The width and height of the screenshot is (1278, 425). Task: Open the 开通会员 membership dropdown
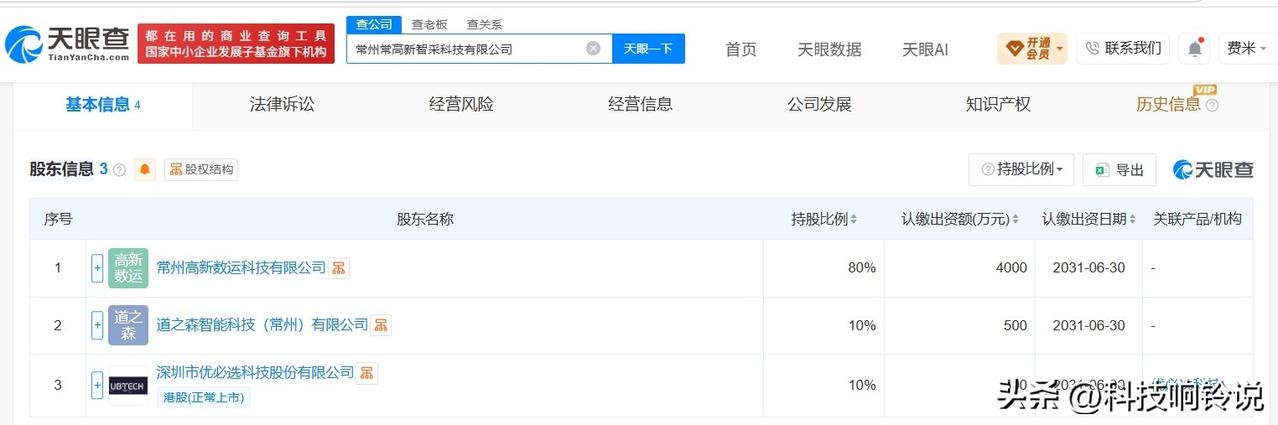click(x=1032, y=48)
